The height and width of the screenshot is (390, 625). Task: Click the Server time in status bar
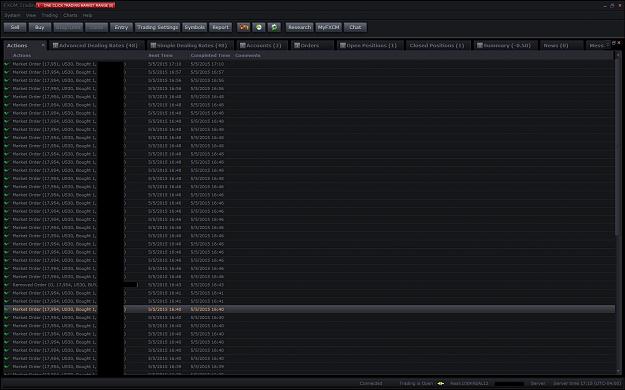[x=587, y=383]
